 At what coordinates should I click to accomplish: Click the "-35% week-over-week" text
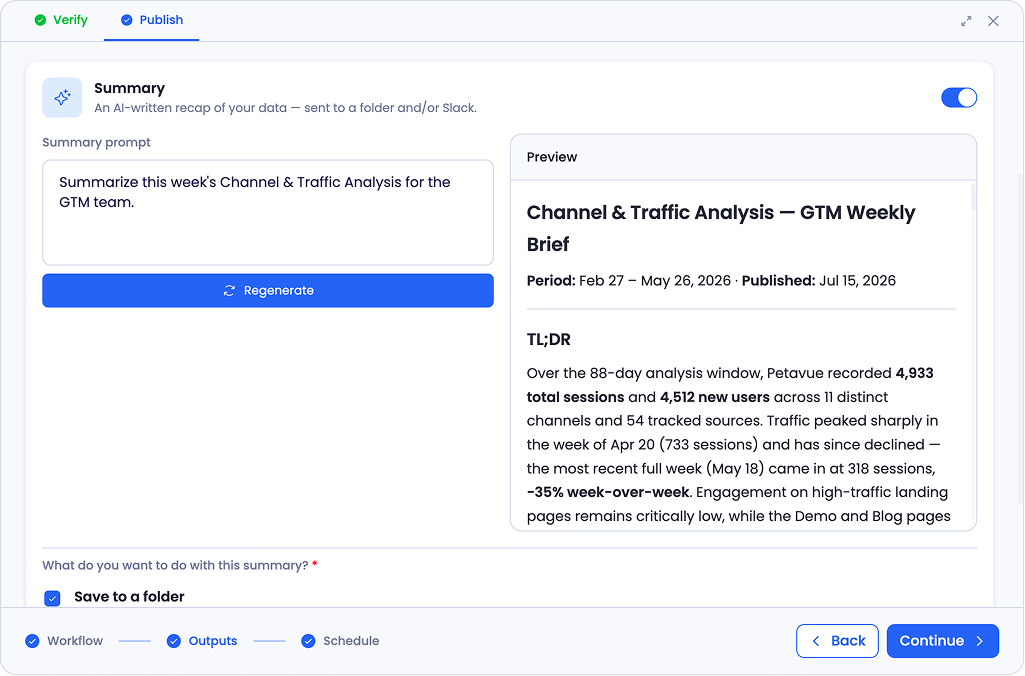point(608,492)
